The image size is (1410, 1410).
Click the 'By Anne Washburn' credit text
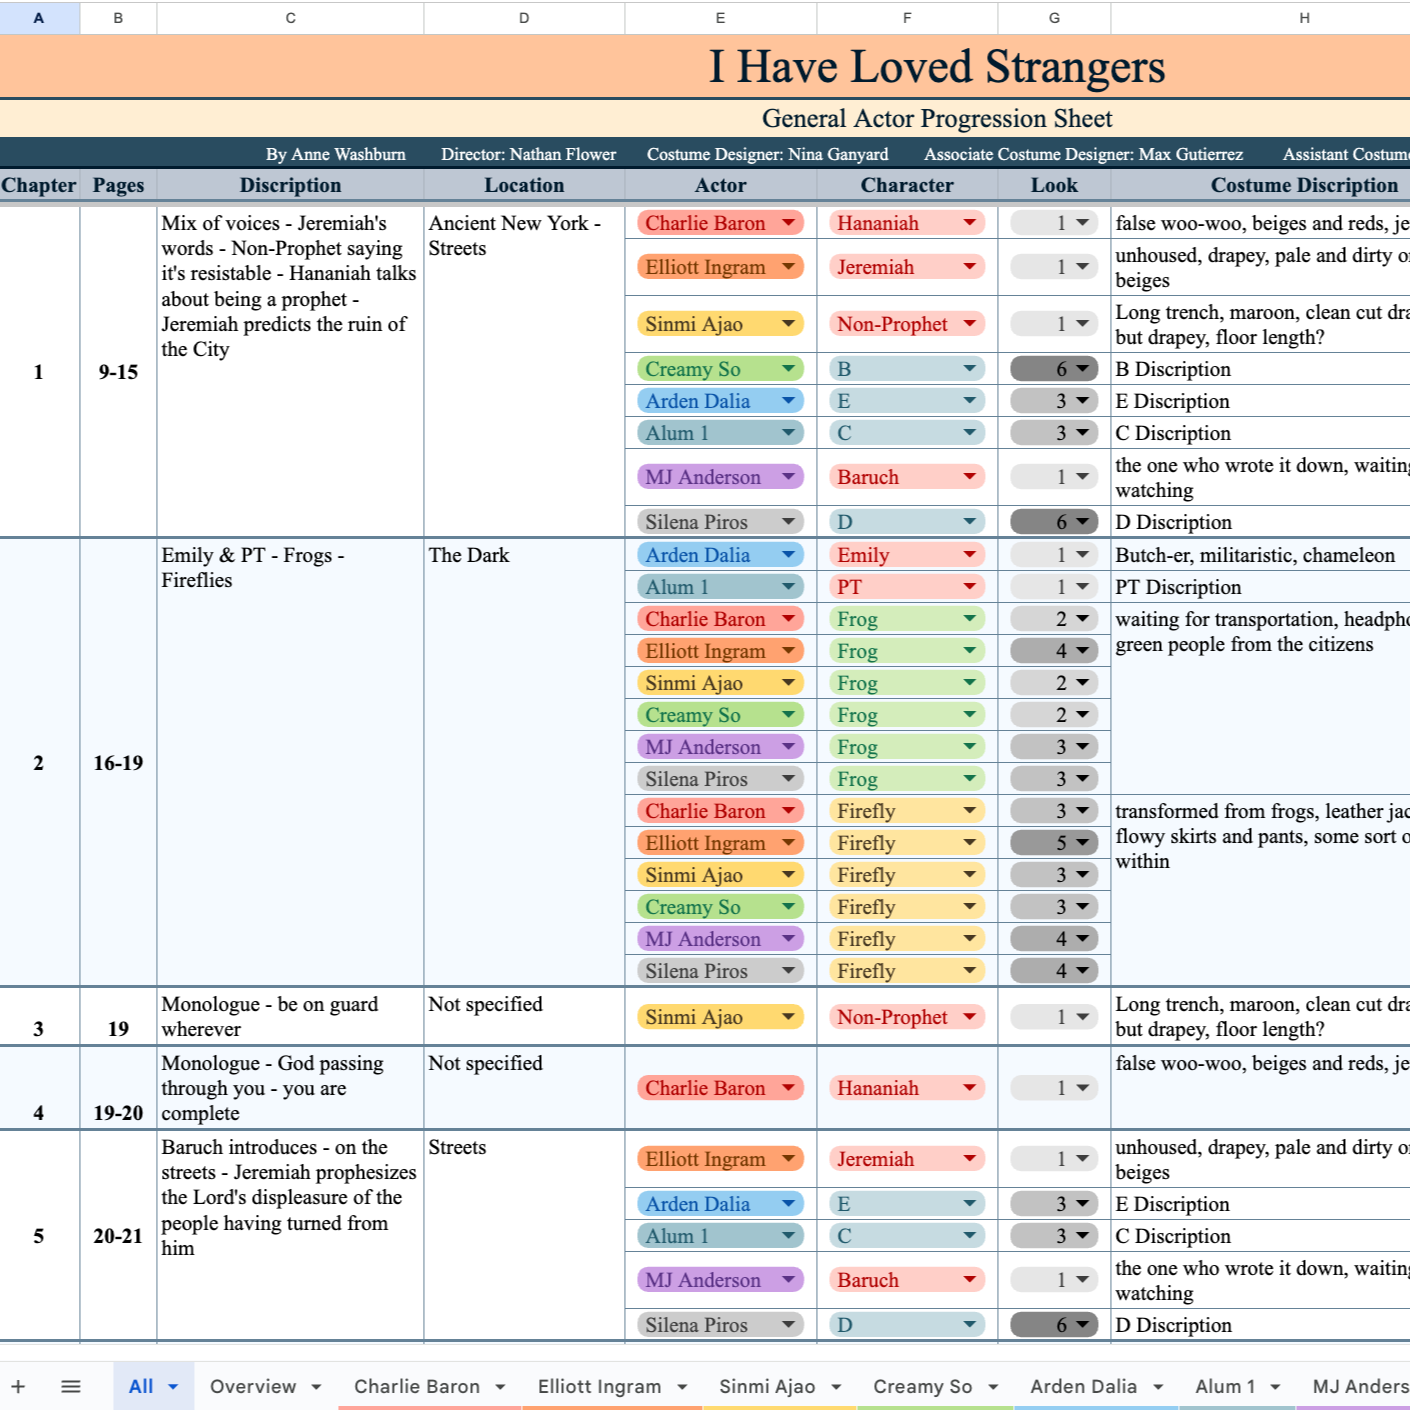pos(335,154)
